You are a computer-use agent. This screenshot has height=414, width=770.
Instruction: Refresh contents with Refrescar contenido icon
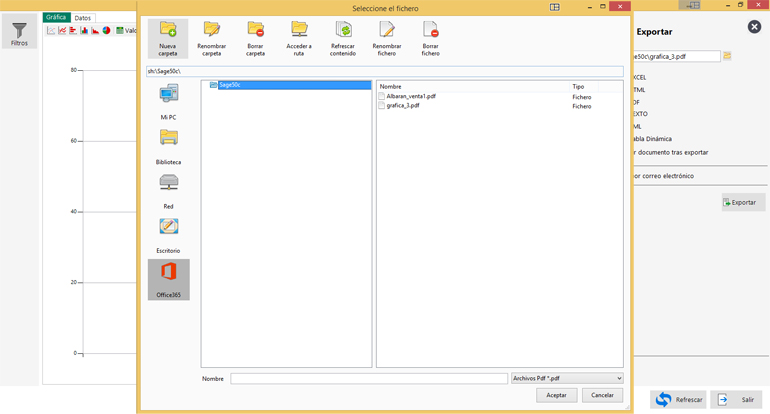(343, 31)
